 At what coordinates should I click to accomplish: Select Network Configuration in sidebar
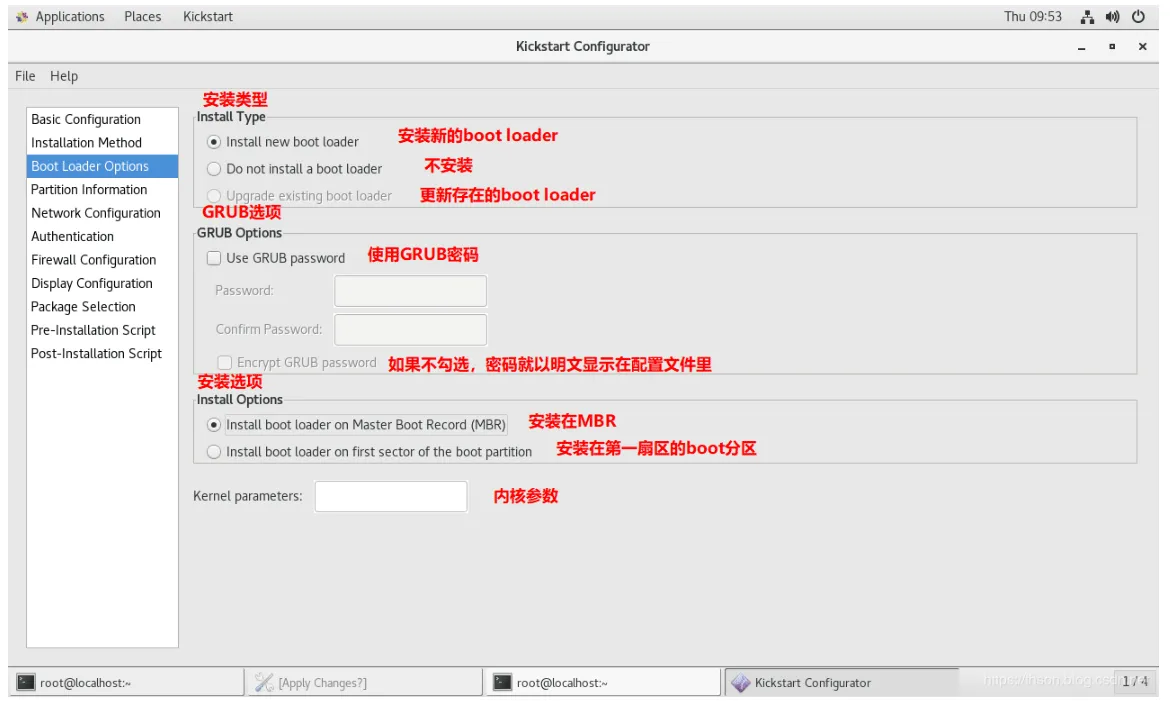[x=102, y=213]
